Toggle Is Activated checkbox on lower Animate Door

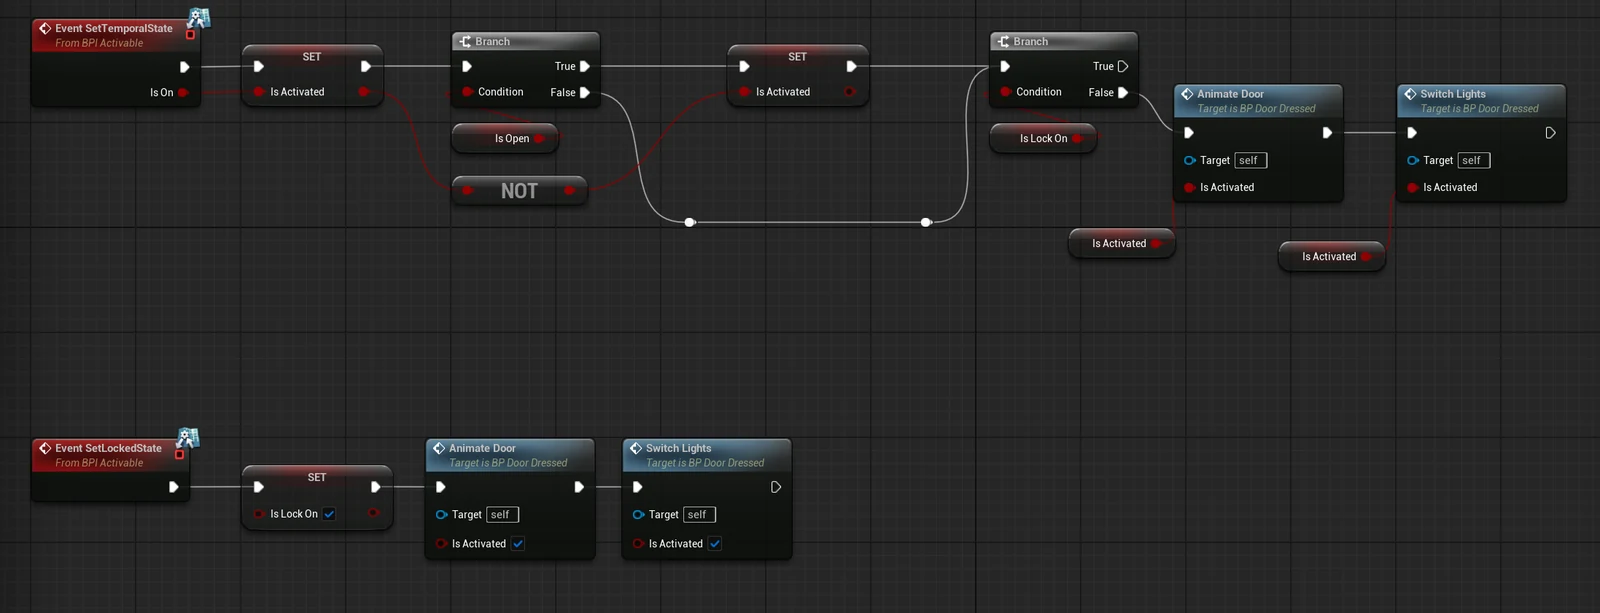[518, 544]
